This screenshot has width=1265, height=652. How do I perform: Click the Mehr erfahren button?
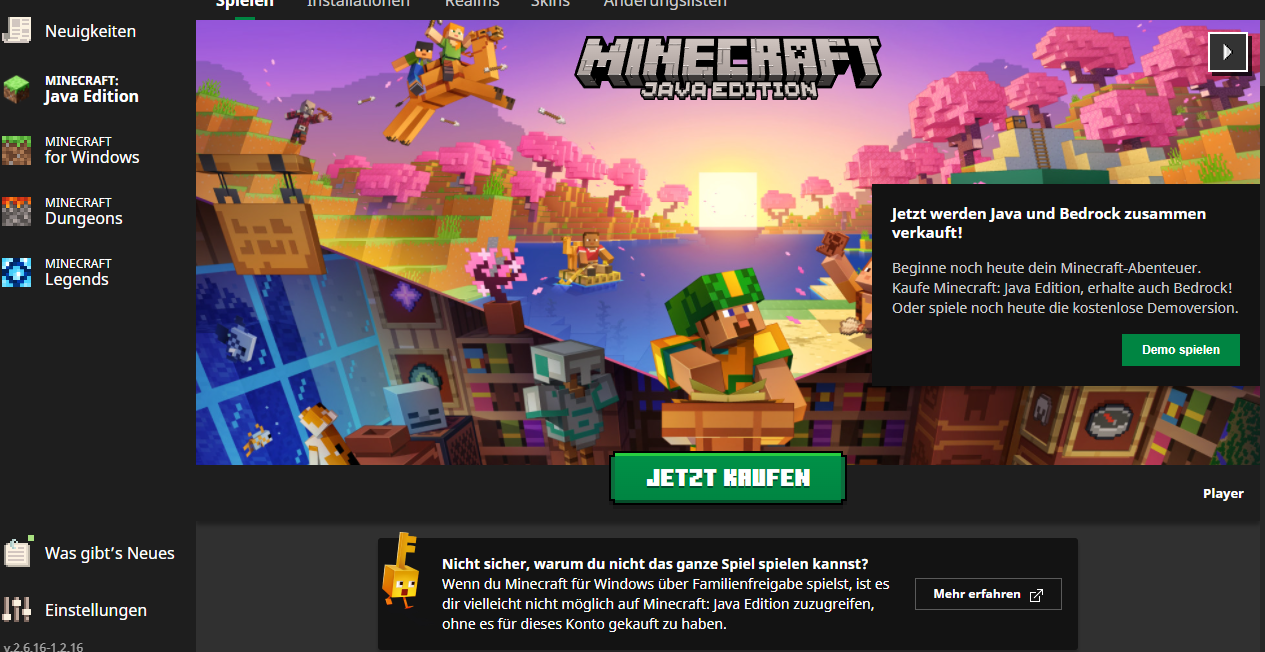[x=988, y=593]
